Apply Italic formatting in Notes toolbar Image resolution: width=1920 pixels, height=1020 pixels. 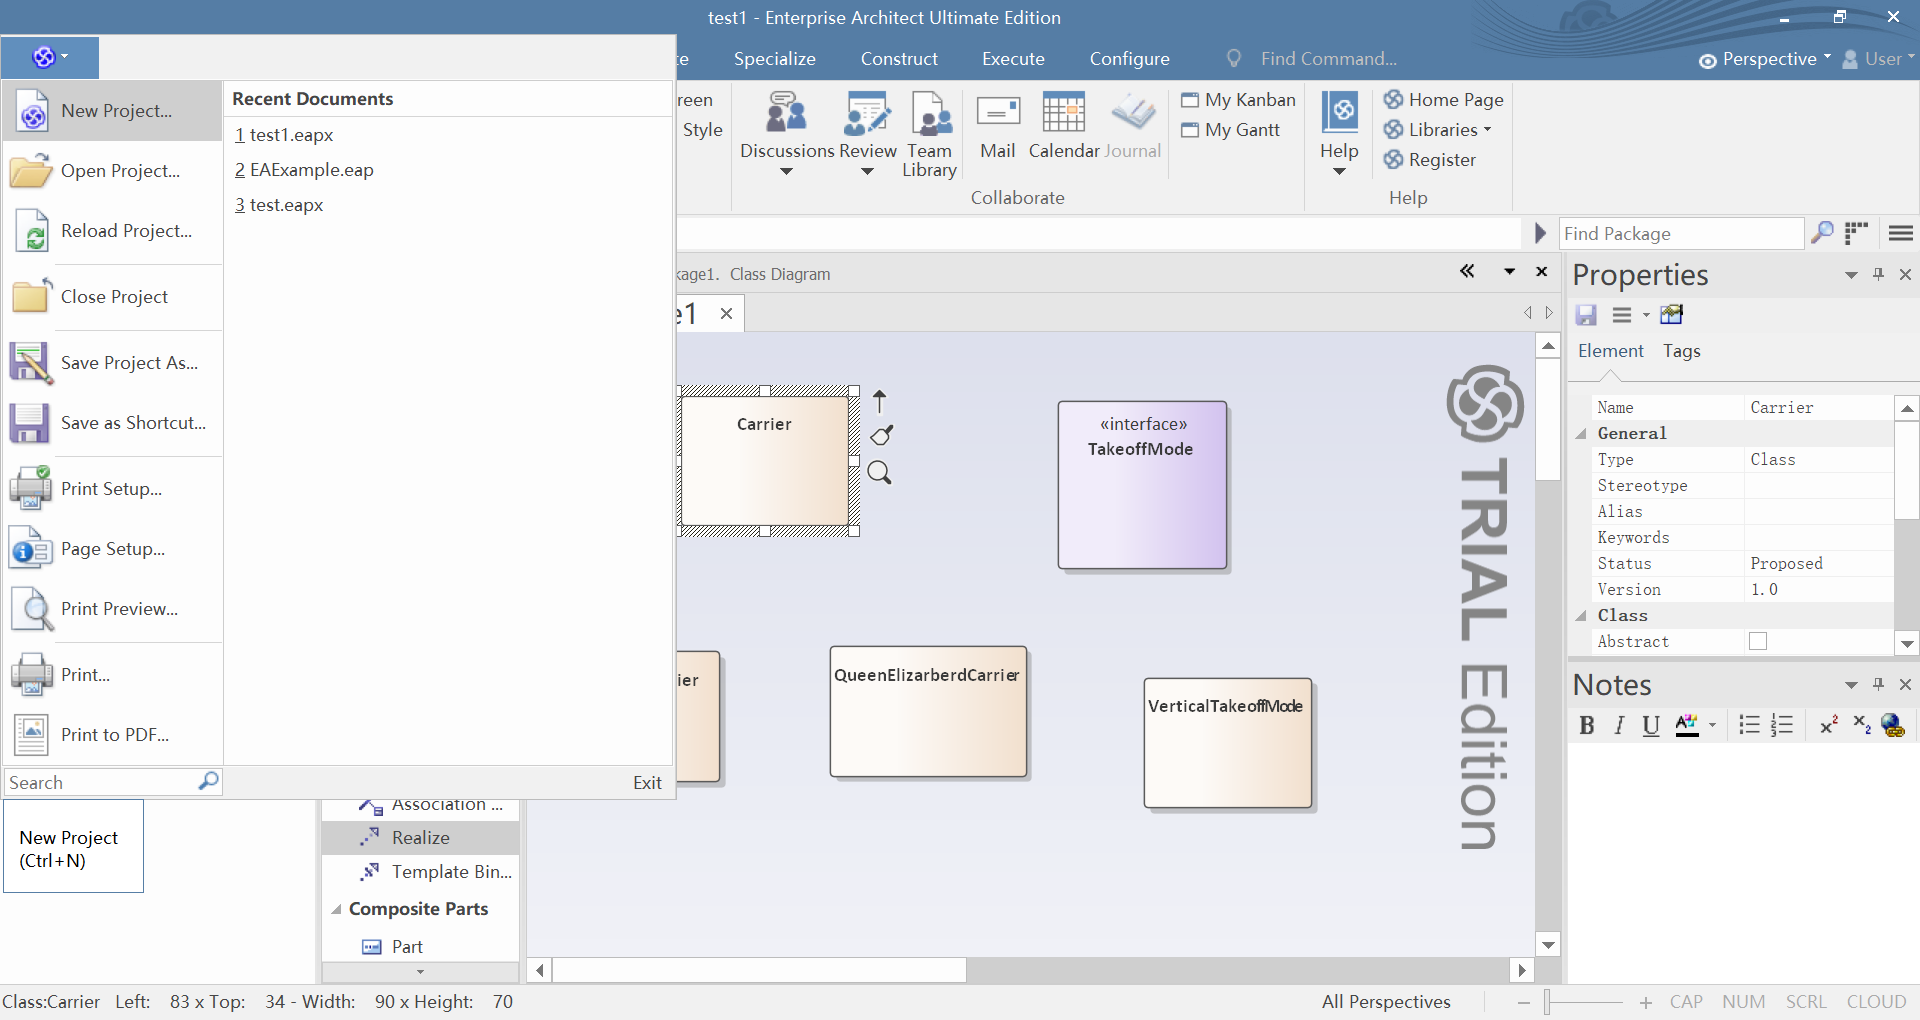(x=1619, y=726)
